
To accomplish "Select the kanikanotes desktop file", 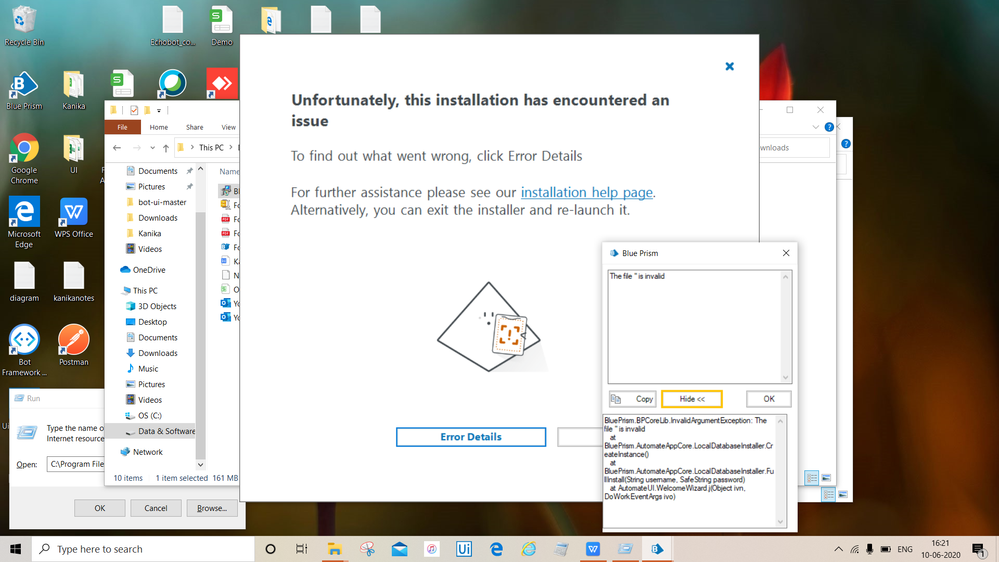I will pyautogui.click(x=73, y=282).
